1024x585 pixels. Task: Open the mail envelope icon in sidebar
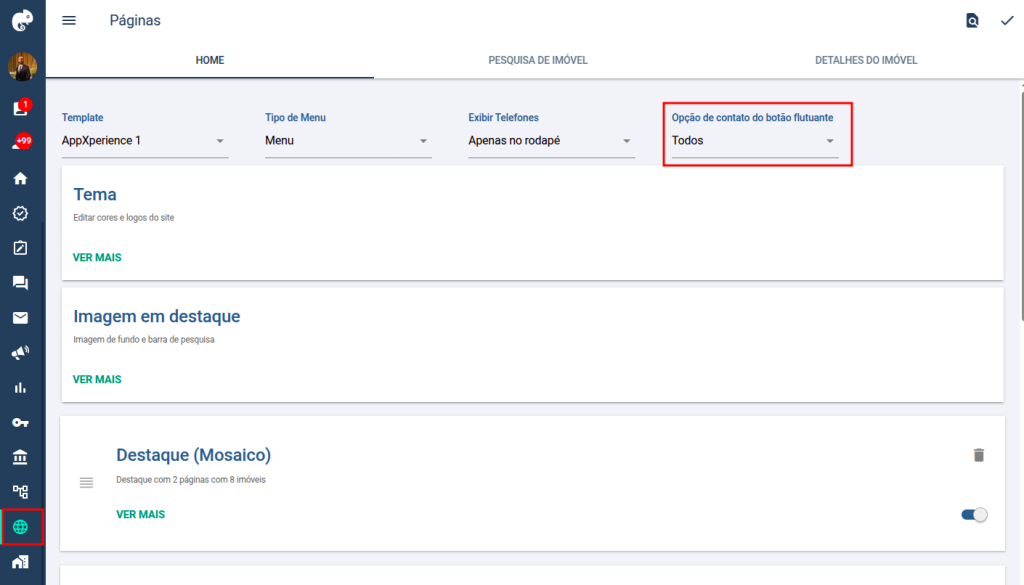[20, 318]
